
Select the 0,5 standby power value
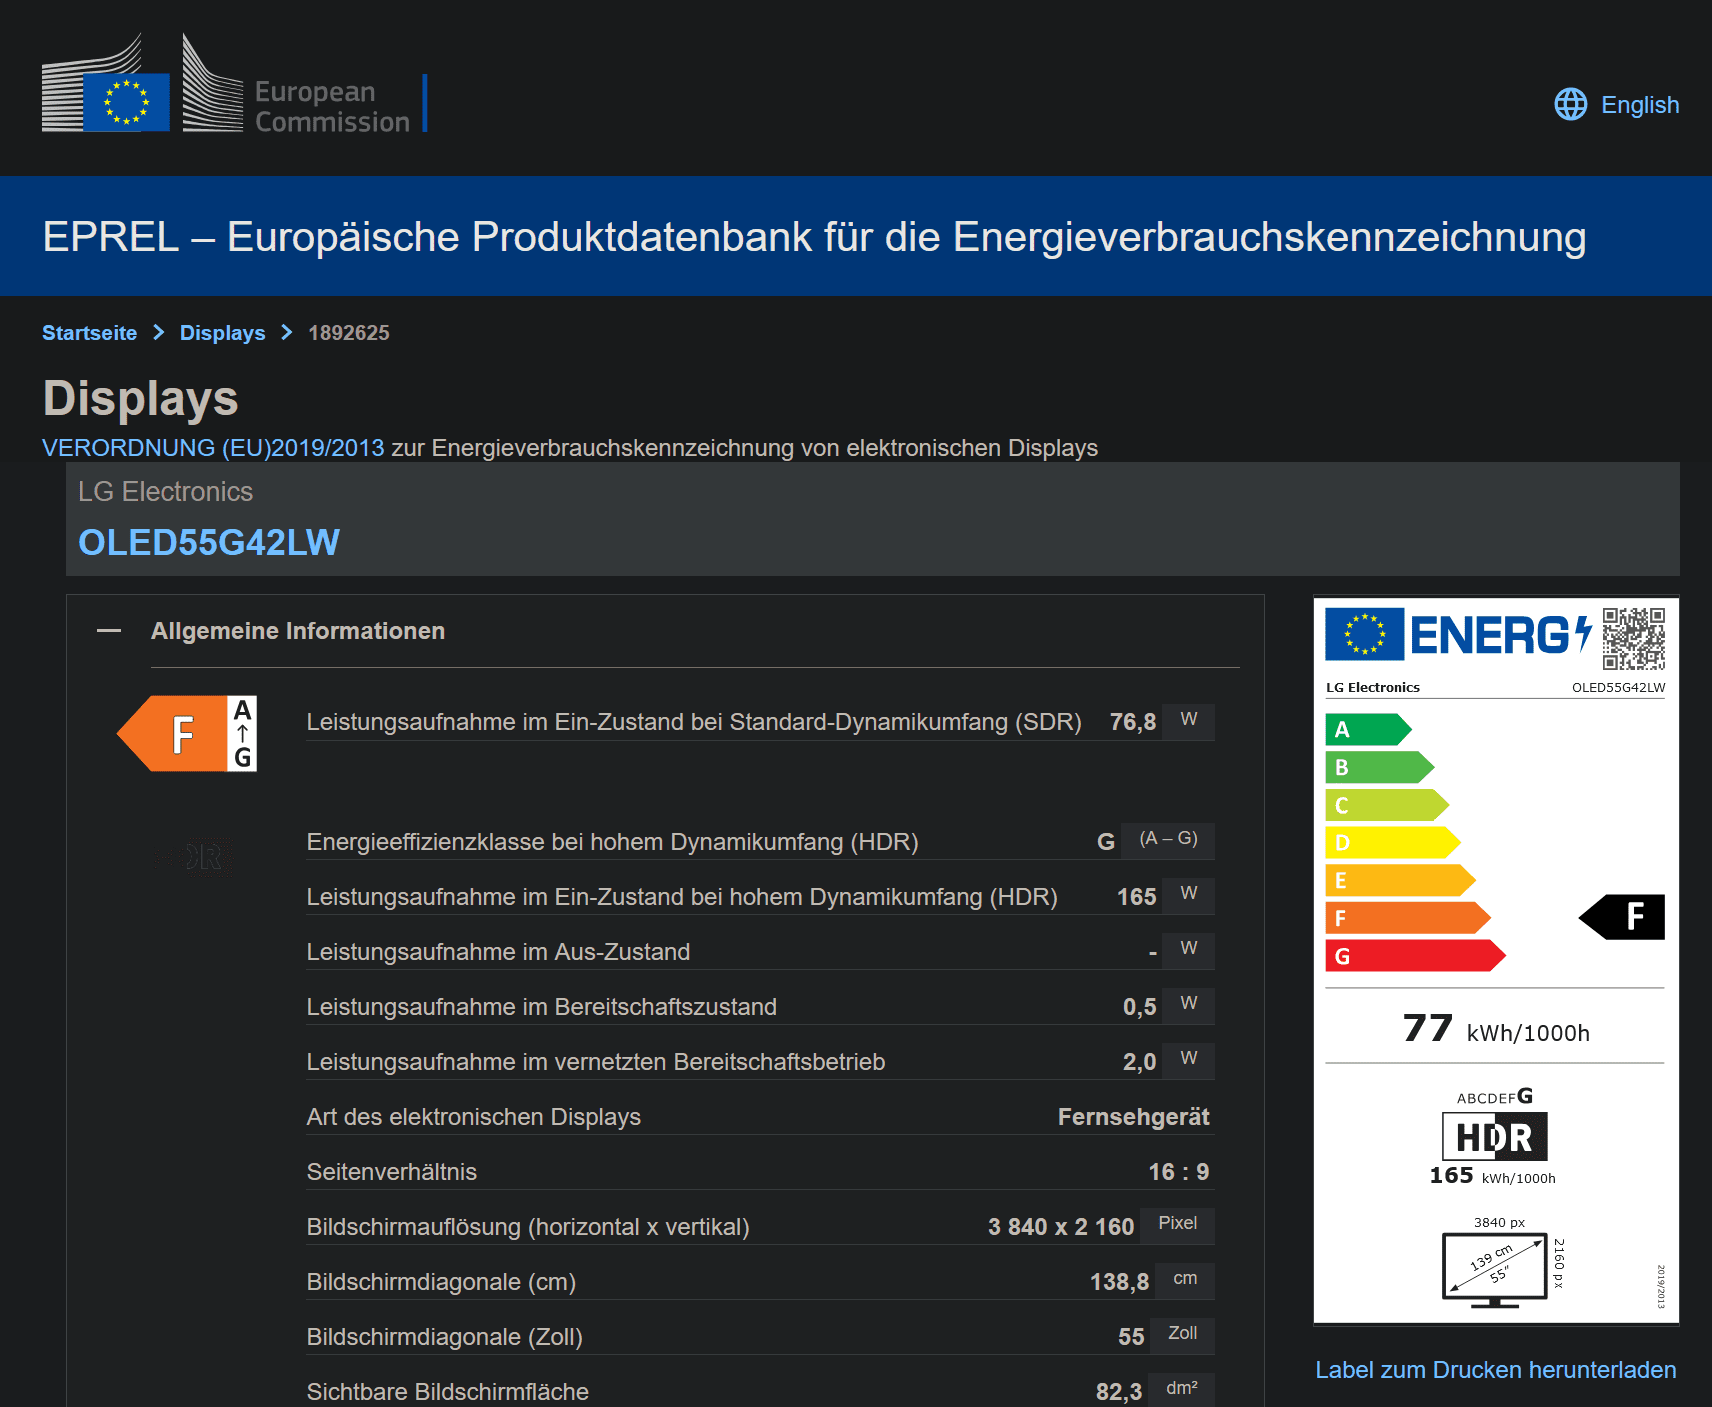tap(1139, 1007)
